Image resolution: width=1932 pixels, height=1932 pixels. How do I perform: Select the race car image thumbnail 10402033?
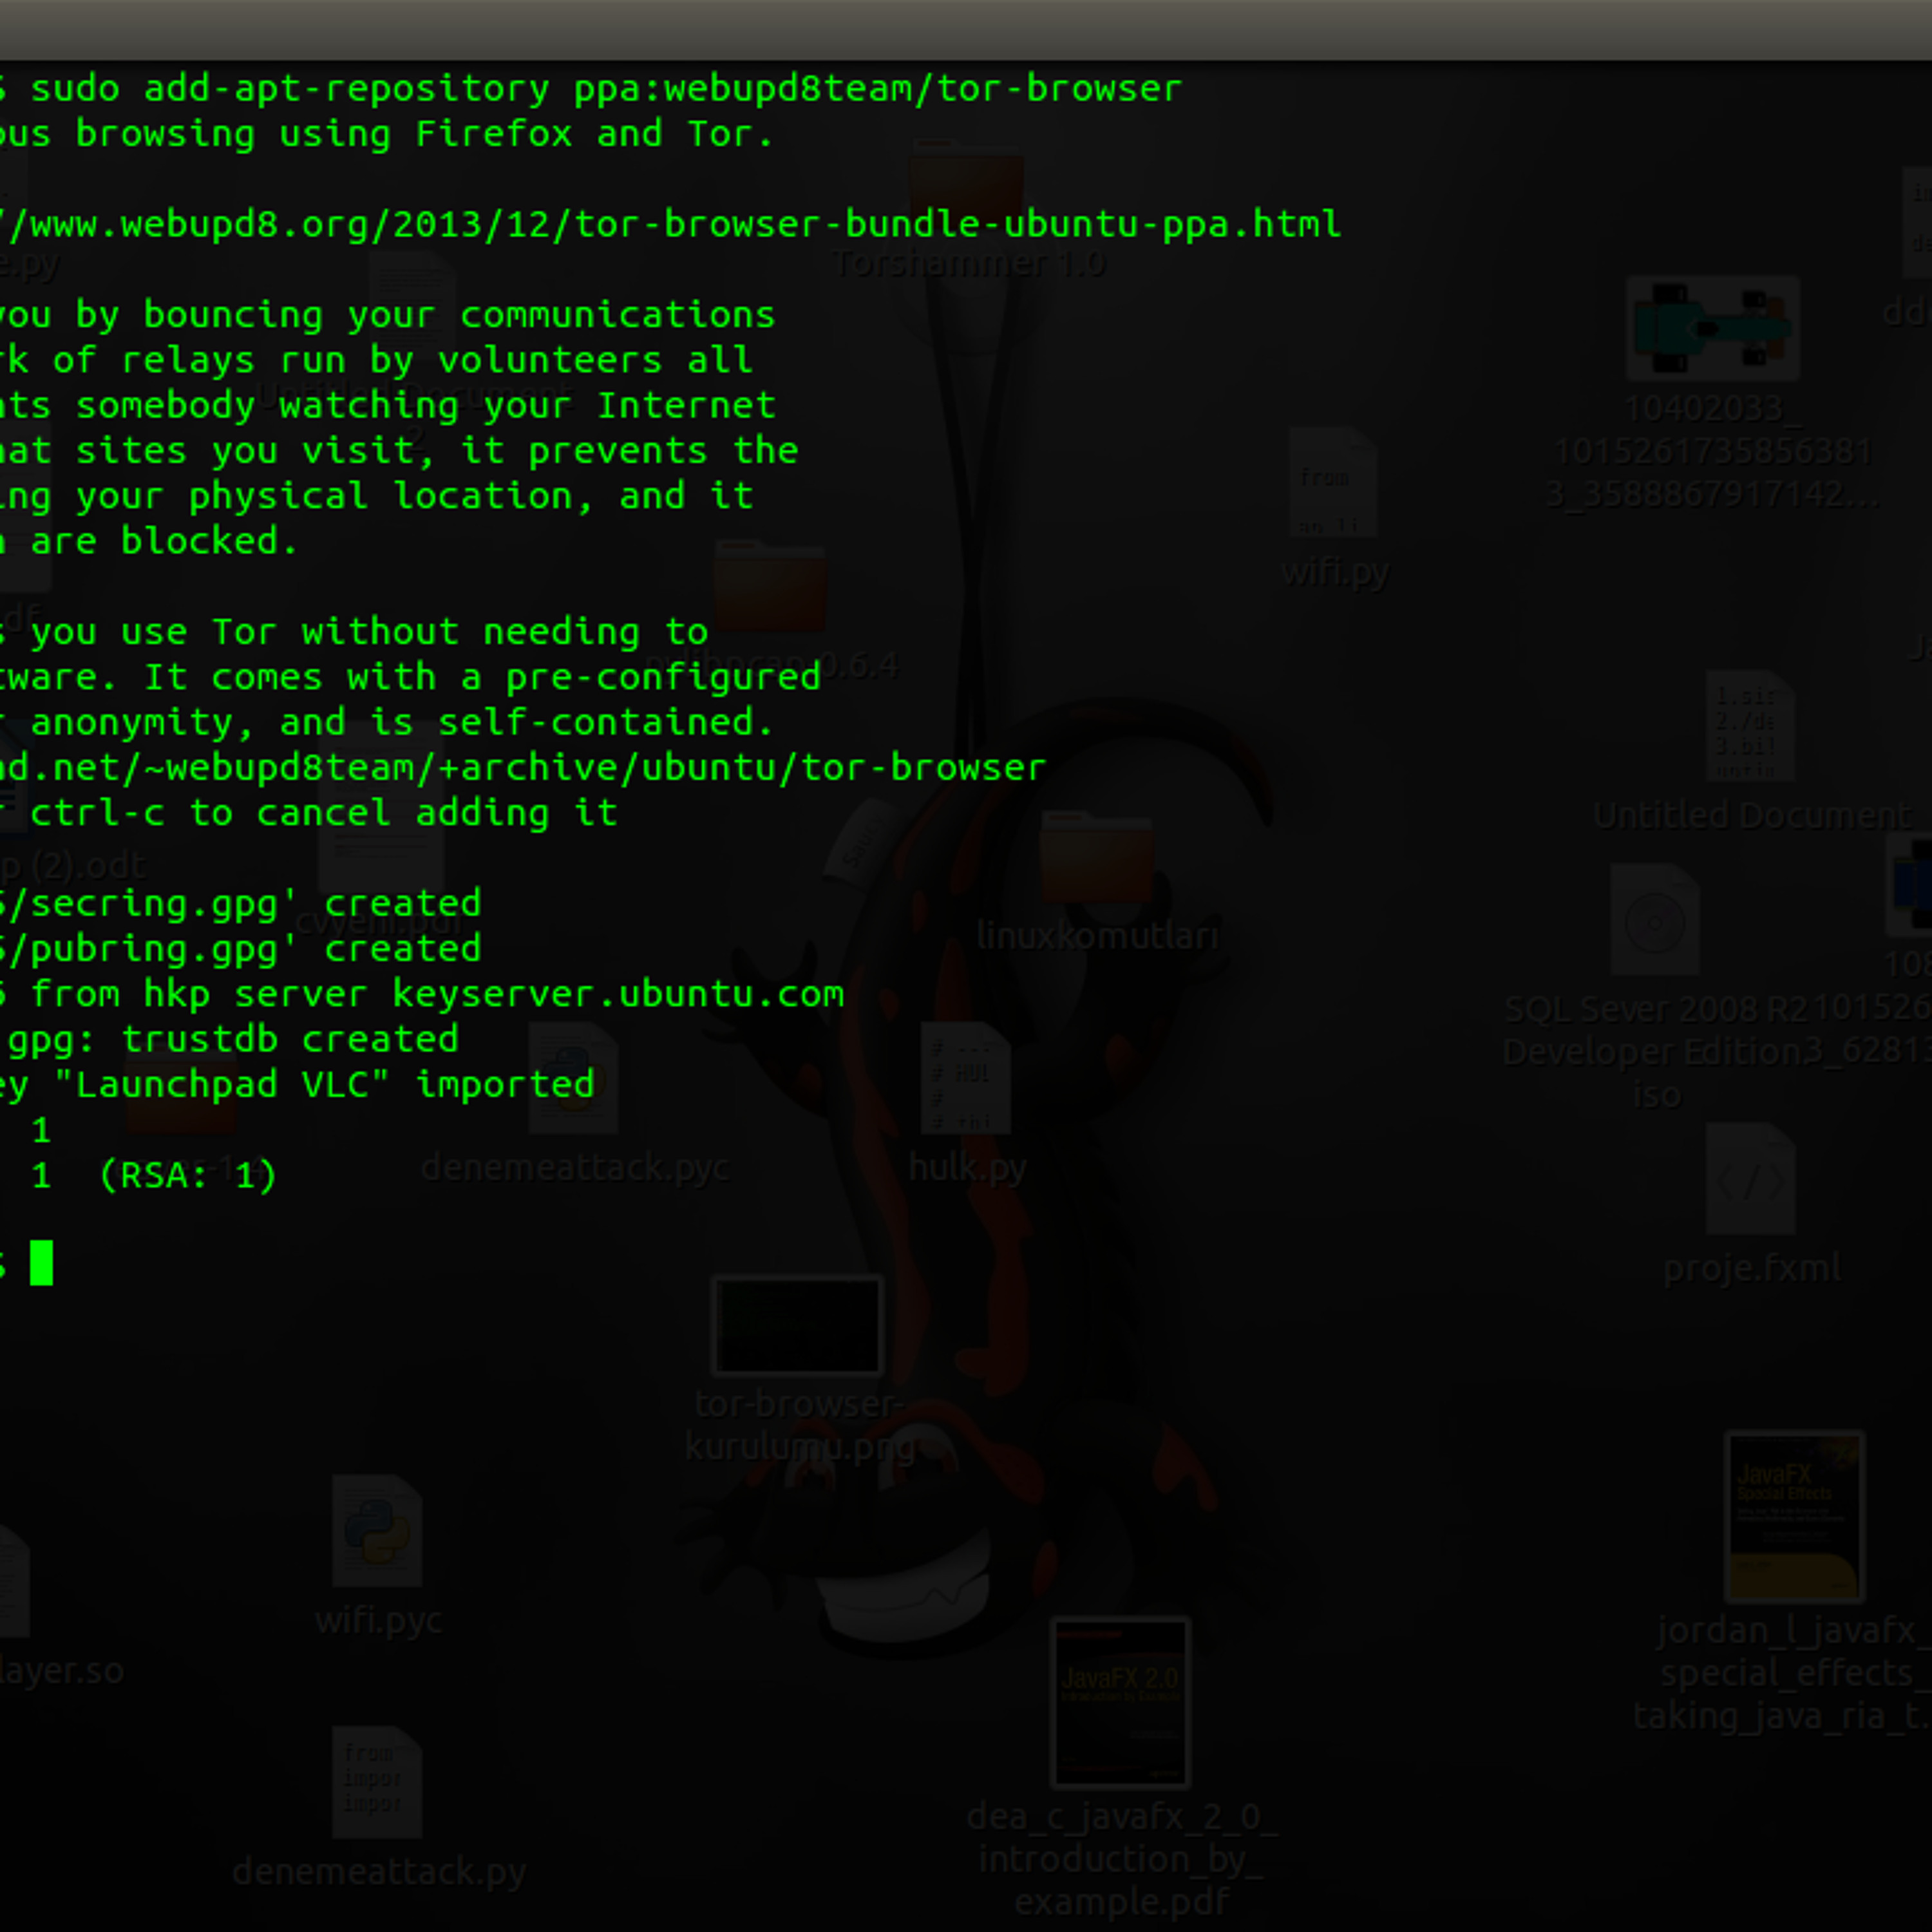click(x=1712, y=328)
